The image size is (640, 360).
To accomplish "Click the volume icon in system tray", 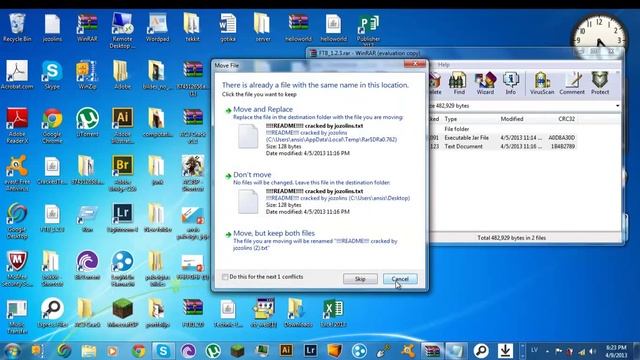I will pos(592,351).
